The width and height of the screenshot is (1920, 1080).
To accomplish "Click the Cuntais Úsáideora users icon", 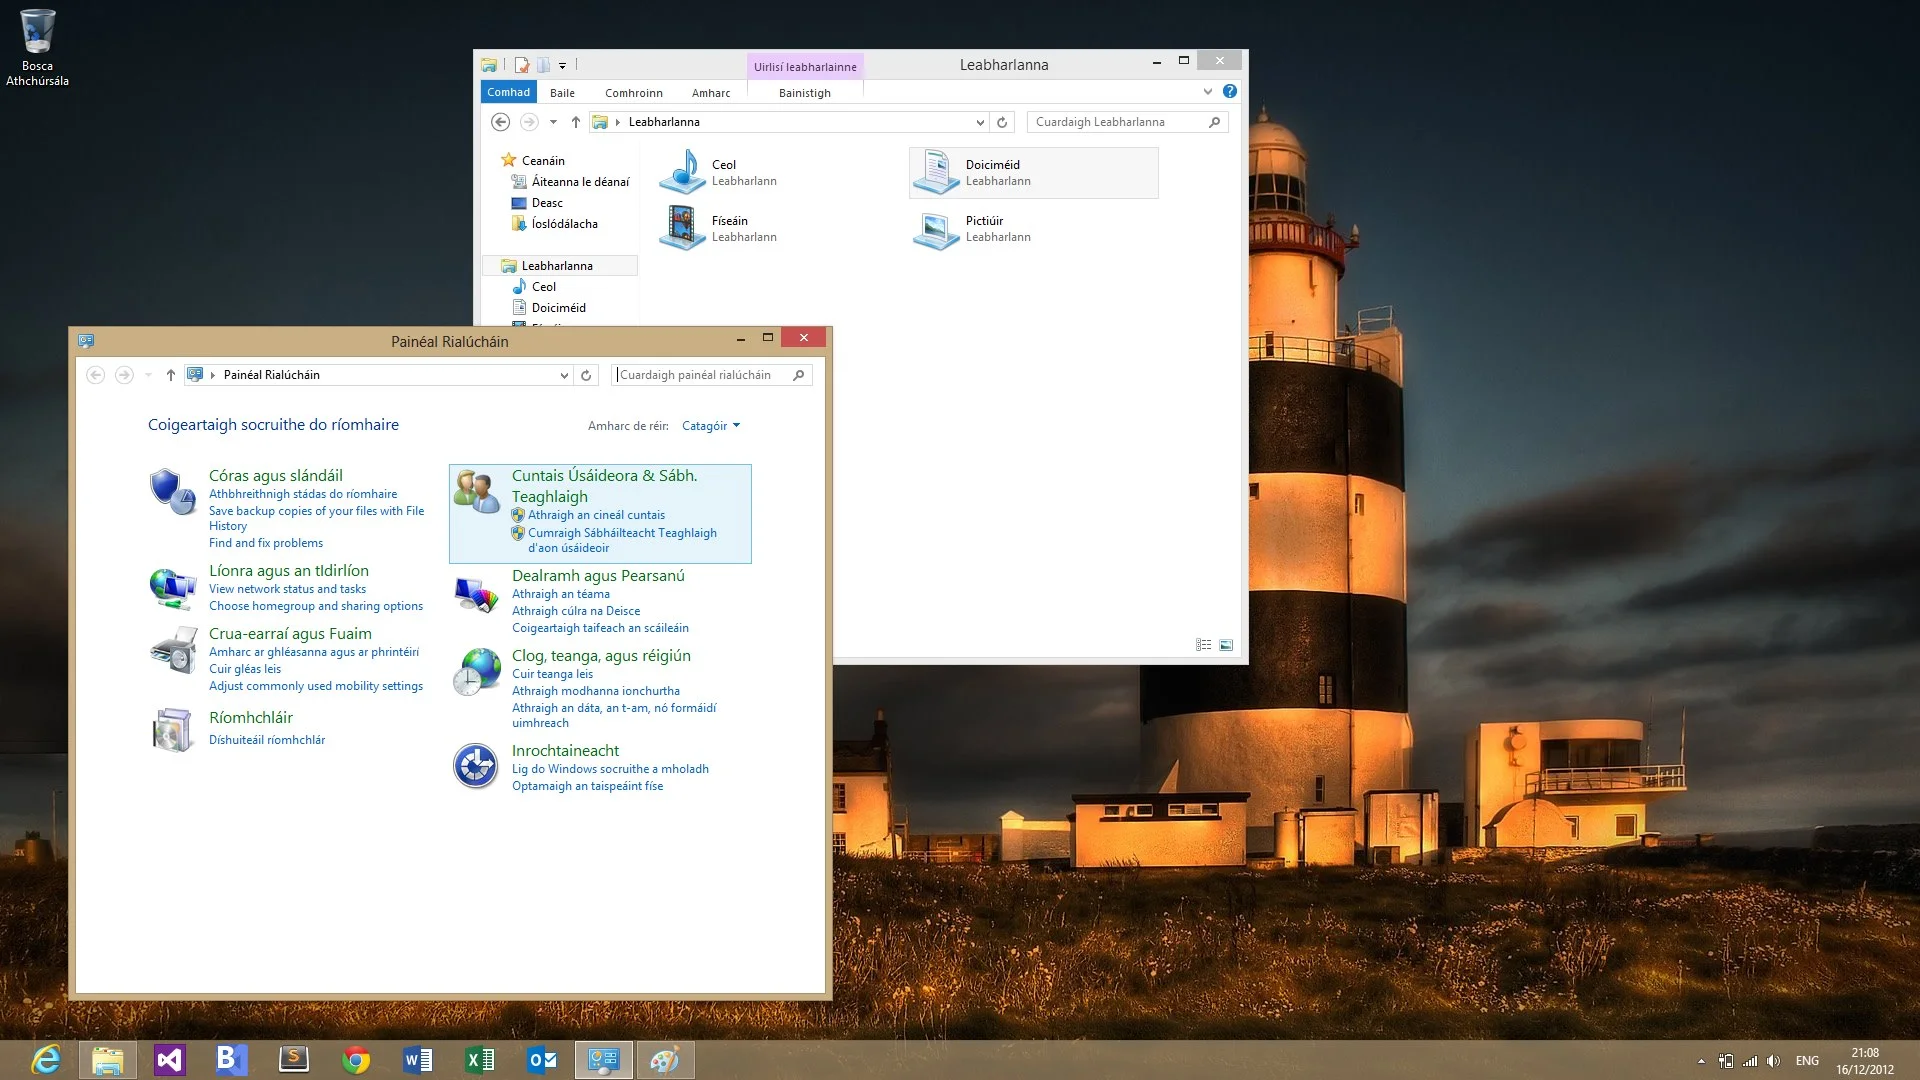I will 476,491.
